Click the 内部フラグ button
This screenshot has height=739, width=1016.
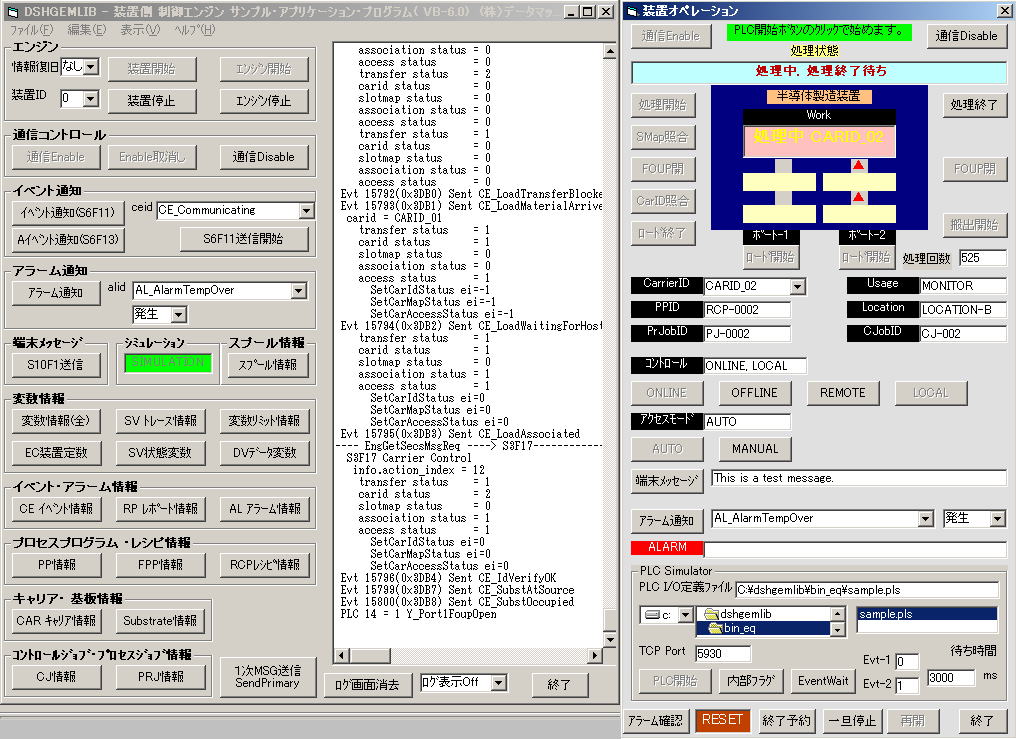pyautogui.click(x=750, y=681)
